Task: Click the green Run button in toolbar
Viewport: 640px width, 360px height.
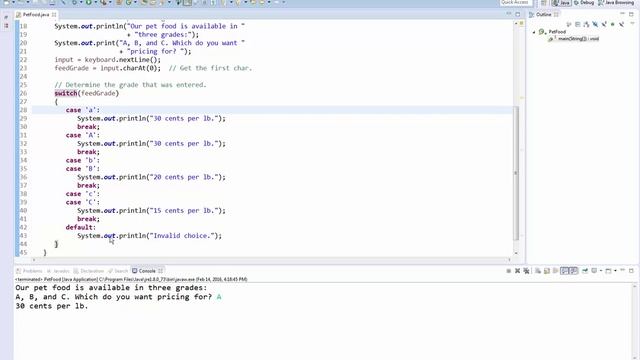Action: point(88,2)
